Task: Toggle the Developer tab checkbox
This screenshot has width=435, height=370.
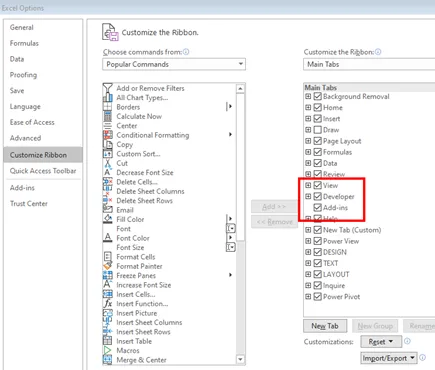Action: (318, 196)
